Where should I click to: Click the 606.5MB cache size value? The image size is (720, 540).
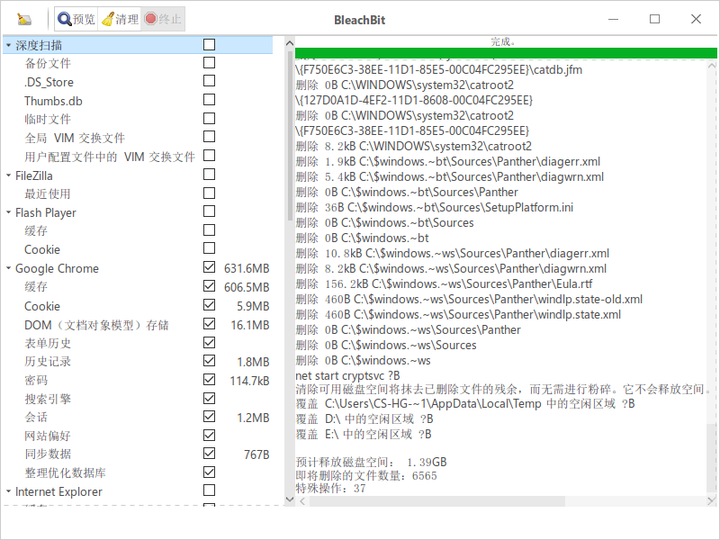click(x=247, y=287)
